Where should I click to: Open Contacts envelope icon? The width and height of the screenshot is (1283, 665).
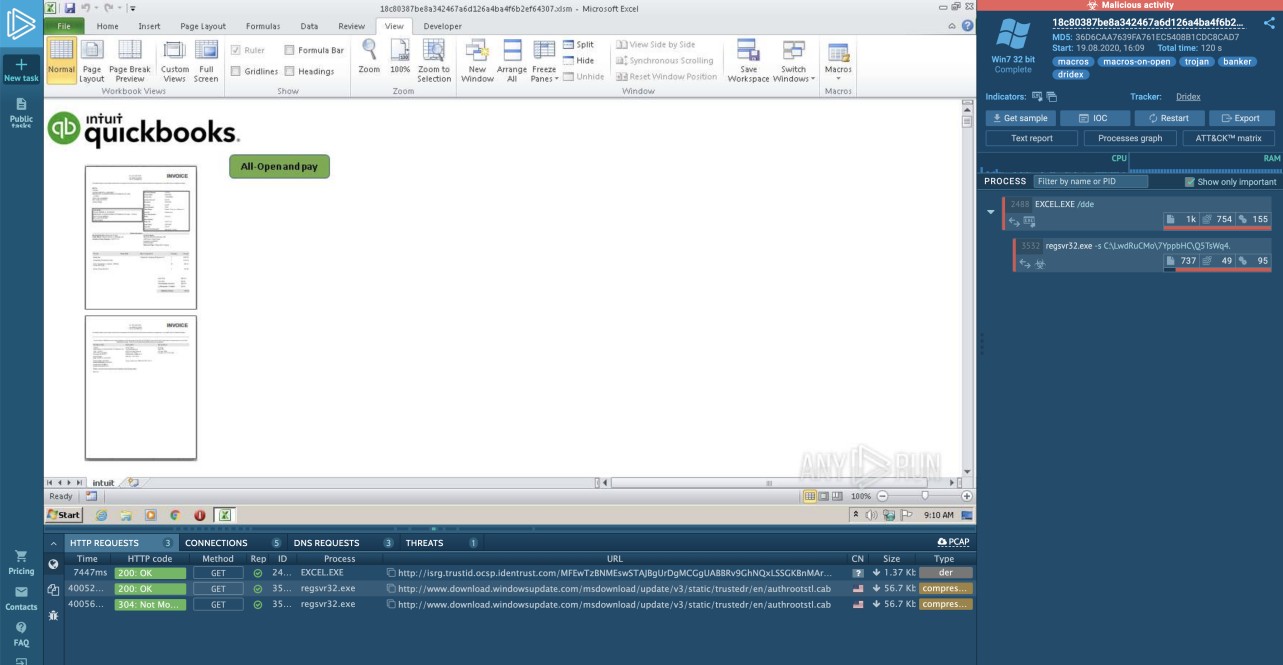tap(21, 598)
